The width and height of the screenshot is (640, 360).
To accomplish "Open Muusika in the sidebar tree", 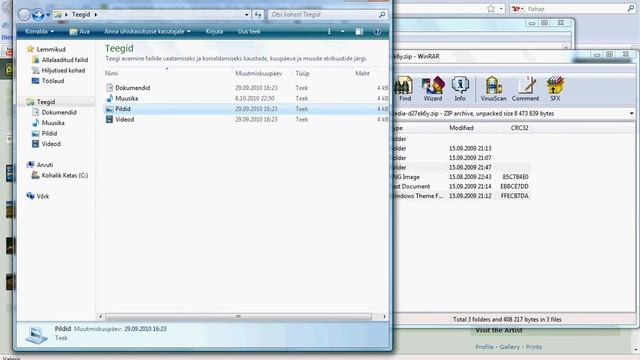I will click(x=48, y=123).
